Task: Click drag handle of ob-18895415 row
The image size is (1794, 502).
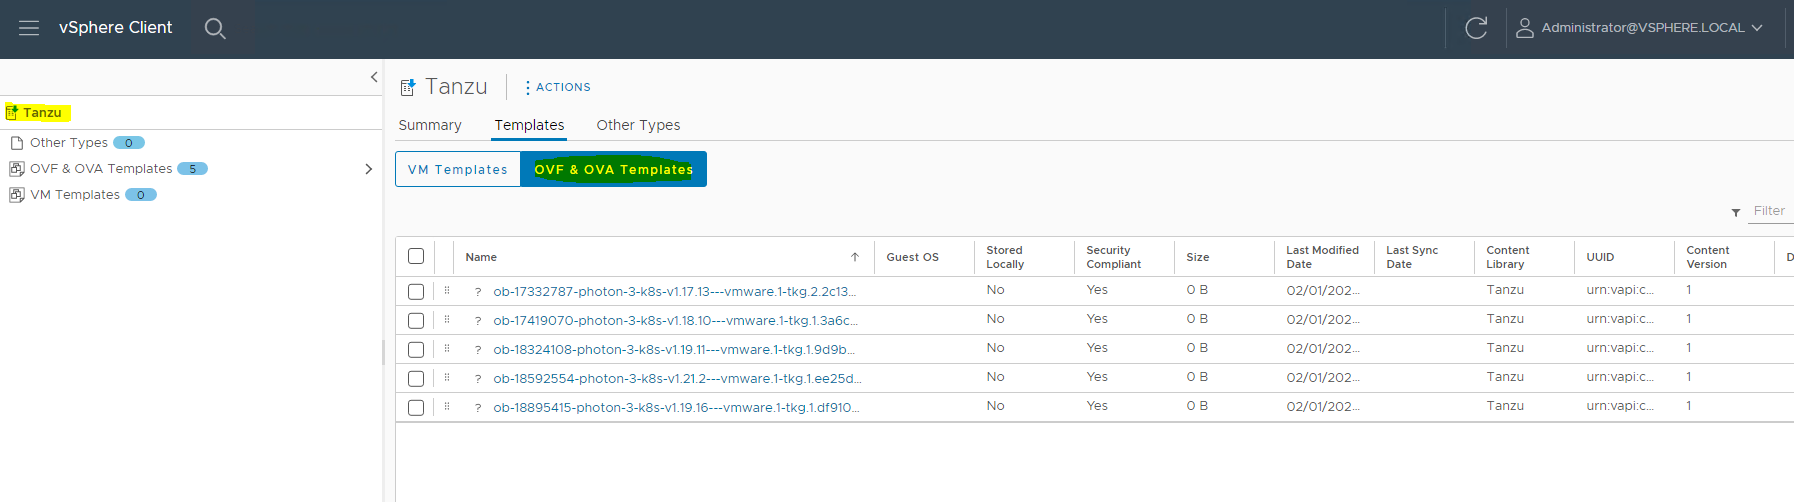Action: 447,406
